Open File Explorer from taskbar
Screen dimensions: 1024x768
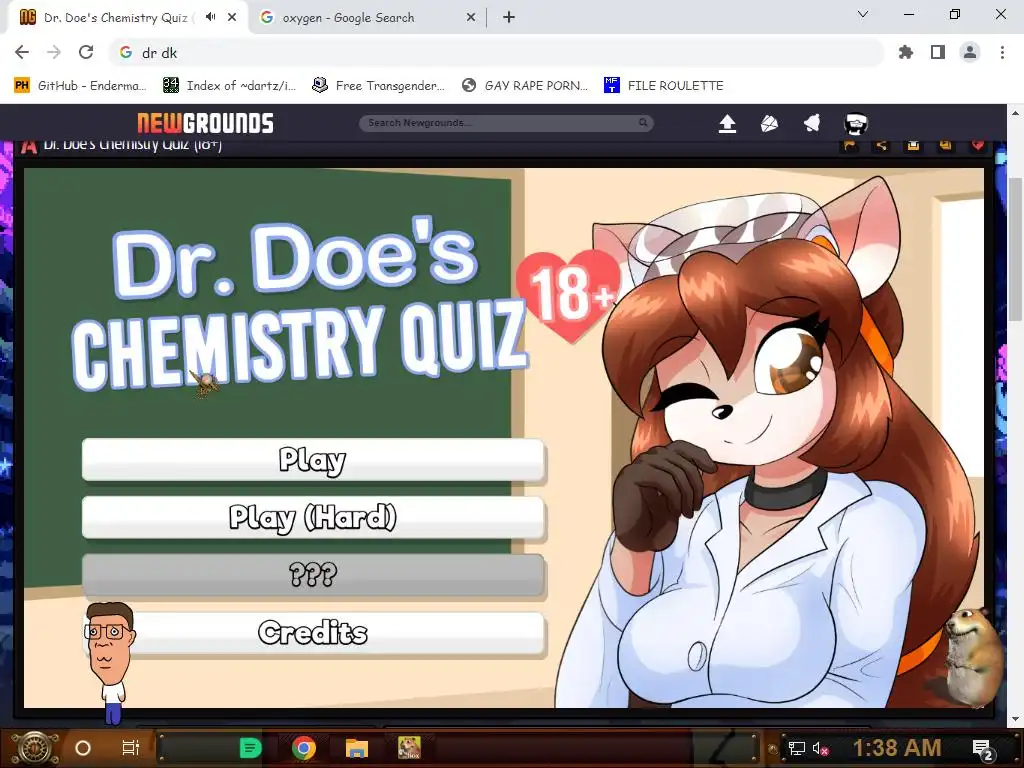357,748
